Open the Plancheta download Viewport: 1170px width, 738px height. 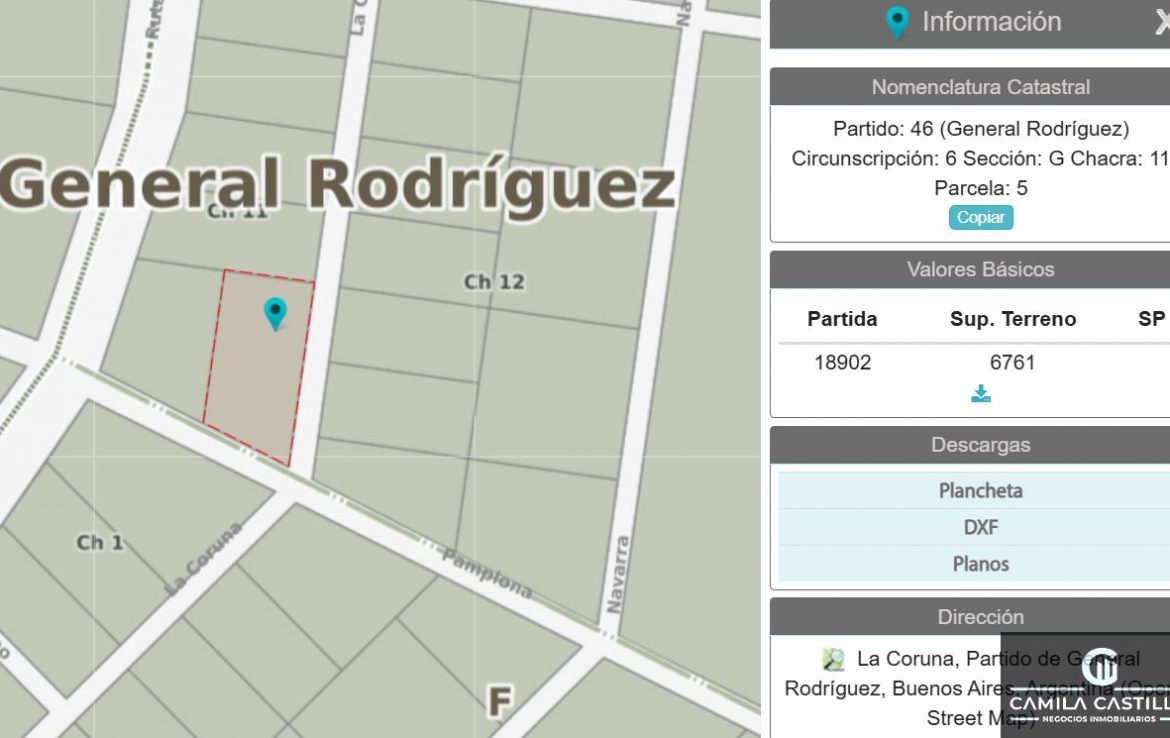(980, 491)
